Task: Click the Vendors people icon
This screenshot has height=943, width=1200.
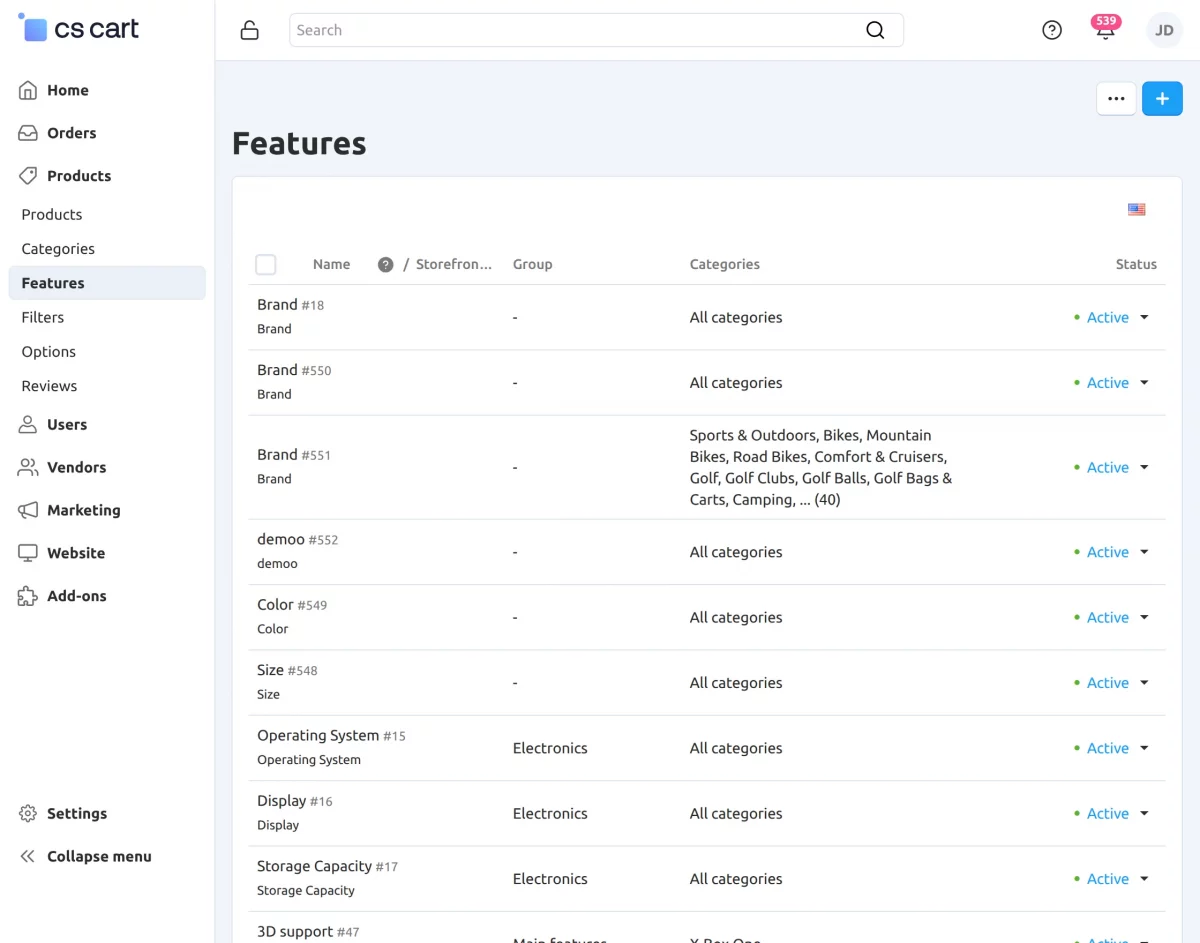Action: 28,468
